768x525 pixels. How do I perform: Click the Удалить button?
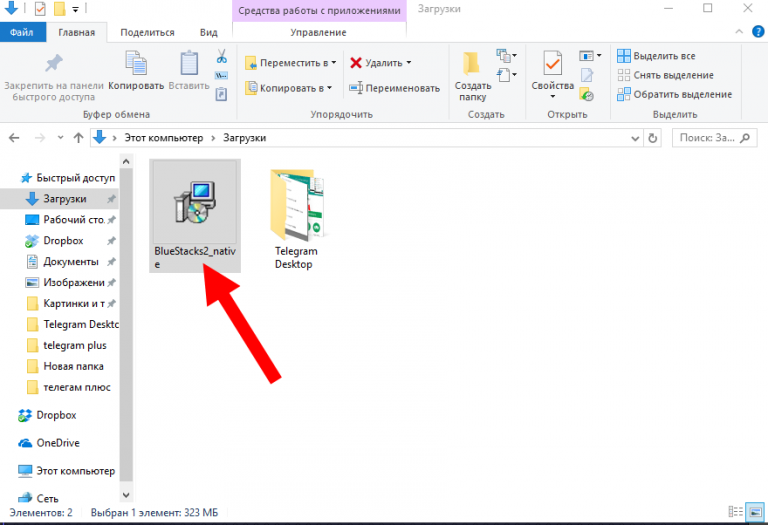[377, 63]
